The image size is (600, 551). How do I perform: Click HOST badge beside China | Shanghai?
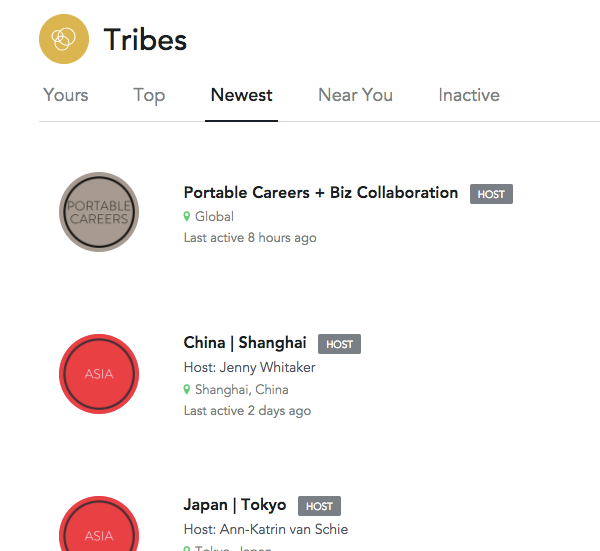[339, 344]
